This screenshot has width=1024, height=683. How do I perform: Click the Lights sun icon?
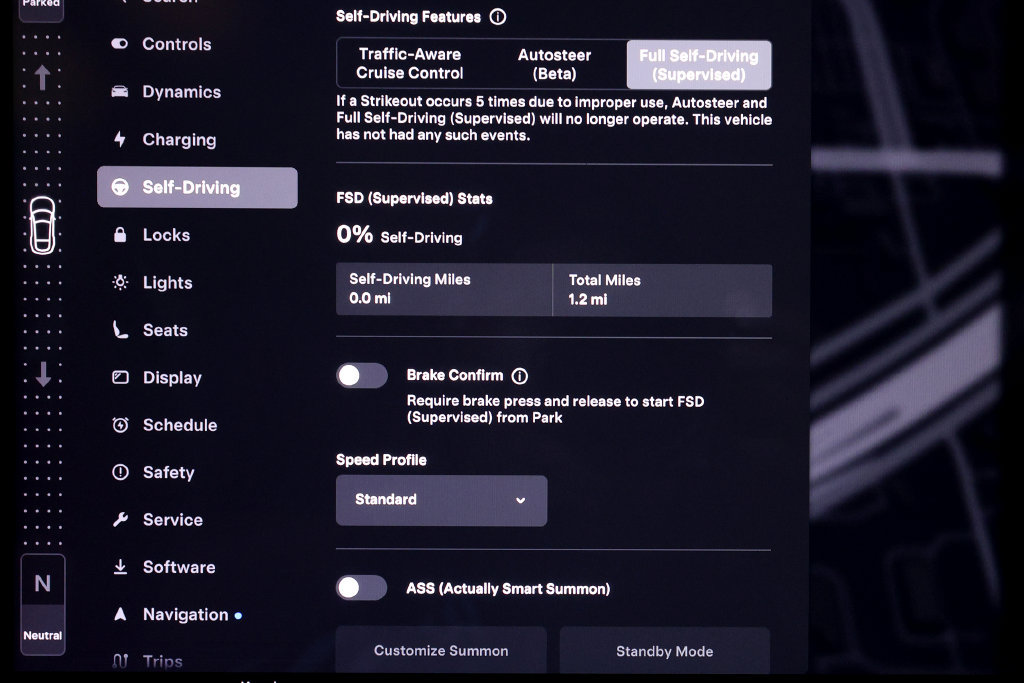120,282
